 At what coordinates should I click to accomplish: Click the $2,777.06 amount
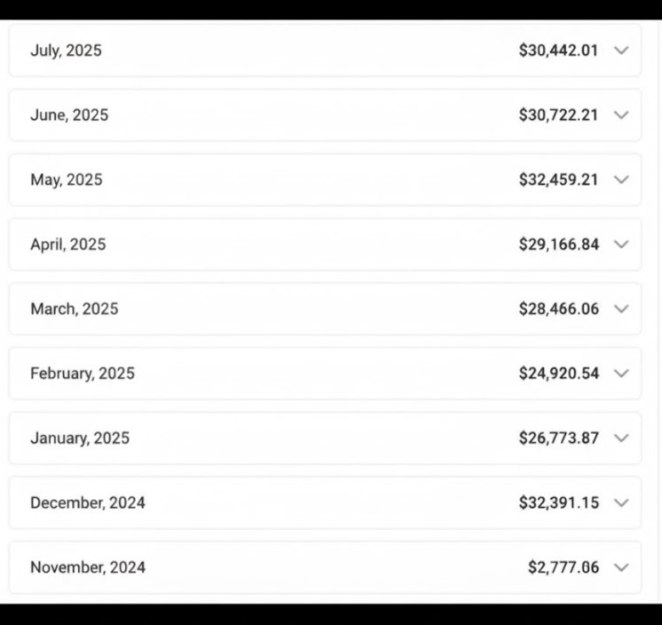click(563, 567)
